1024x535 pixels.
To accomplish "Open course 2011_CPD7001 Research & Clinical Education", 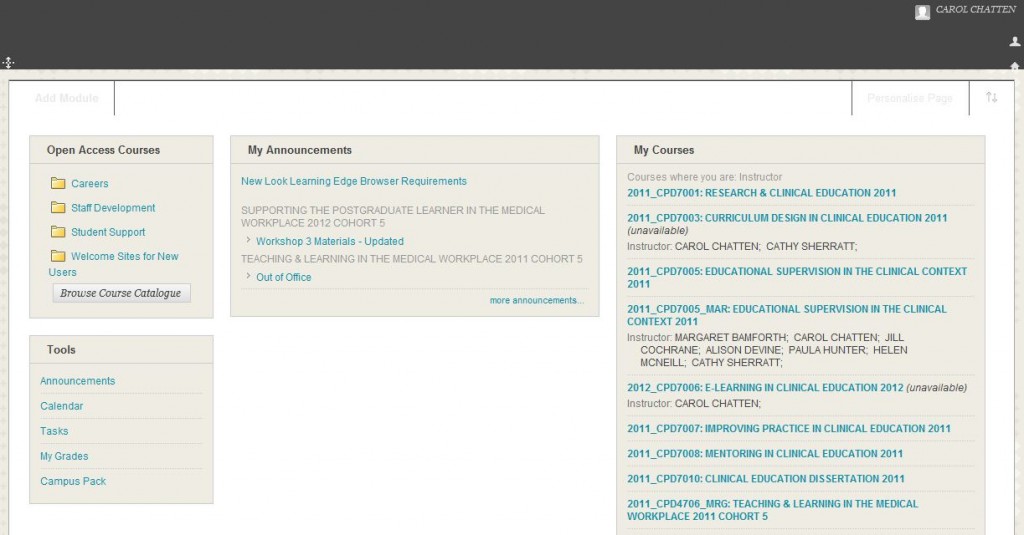I will [x=761, y=193].
